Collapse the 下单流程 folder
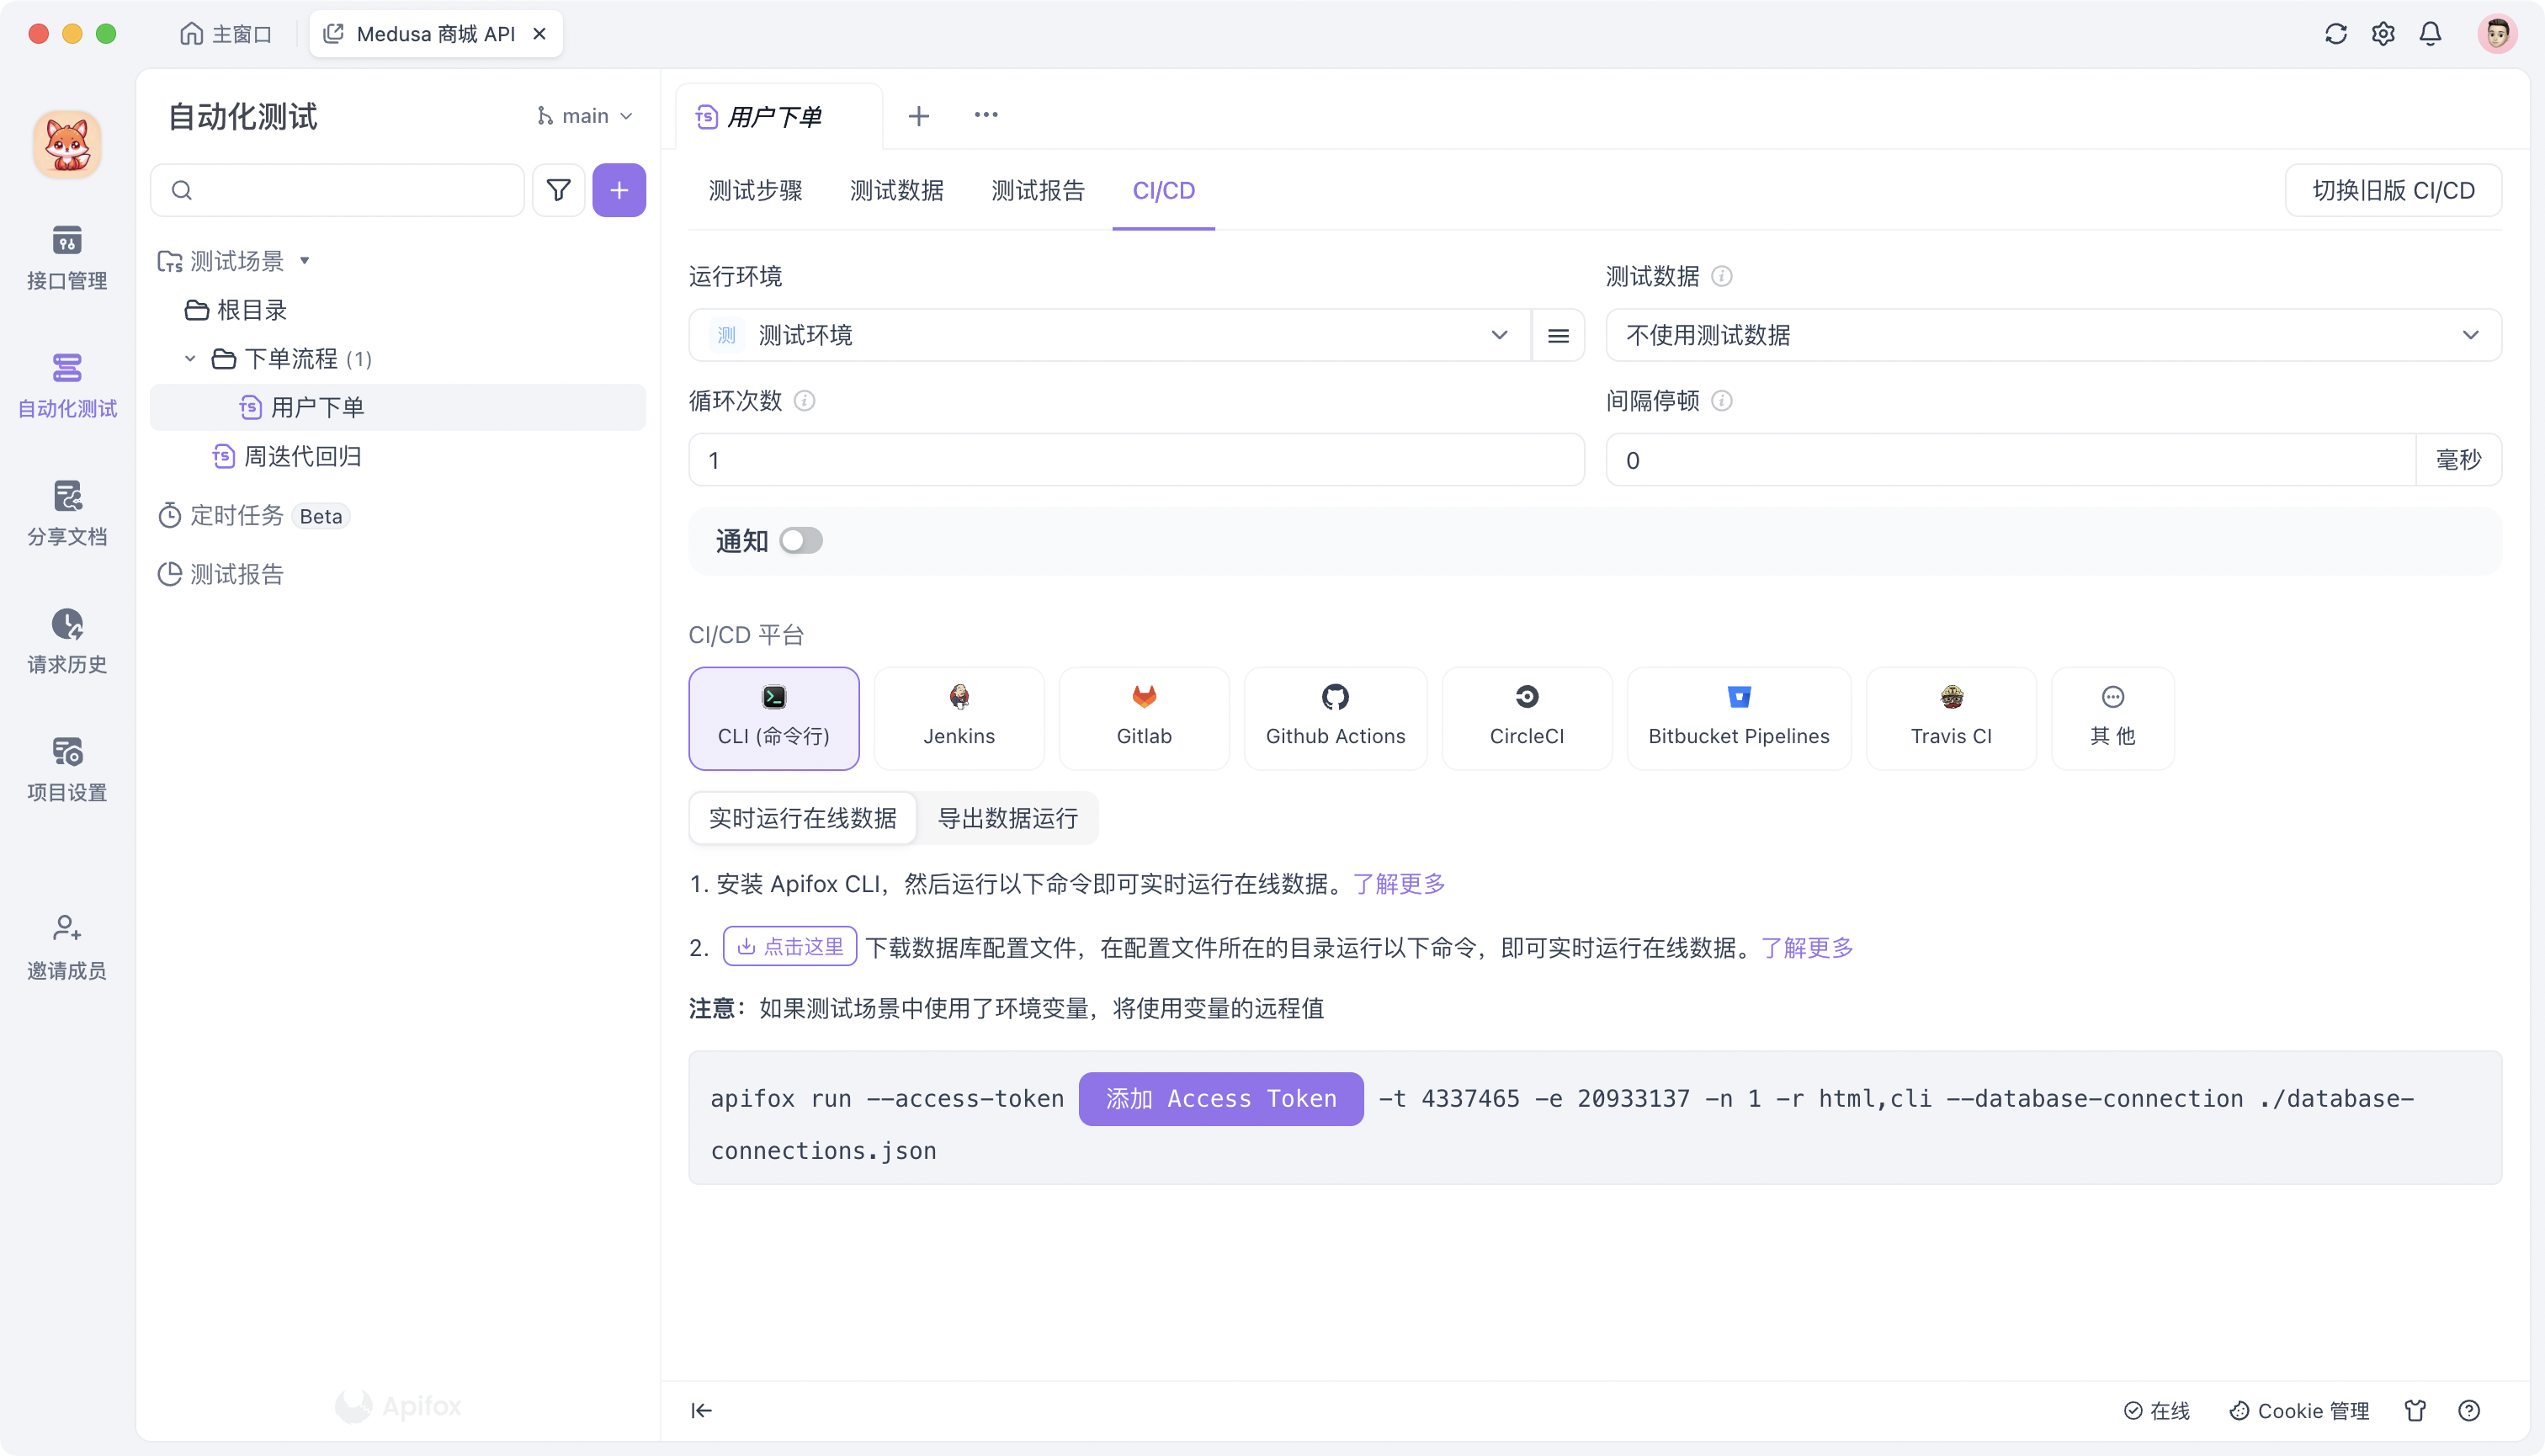 click(190, 358)
